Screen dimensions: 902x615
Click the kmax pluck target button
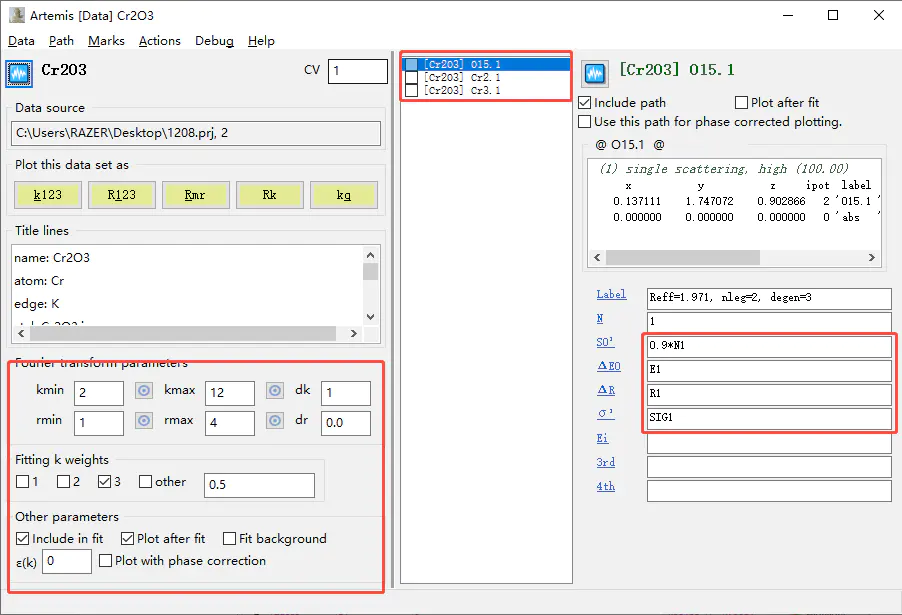[x=275, y=391]
